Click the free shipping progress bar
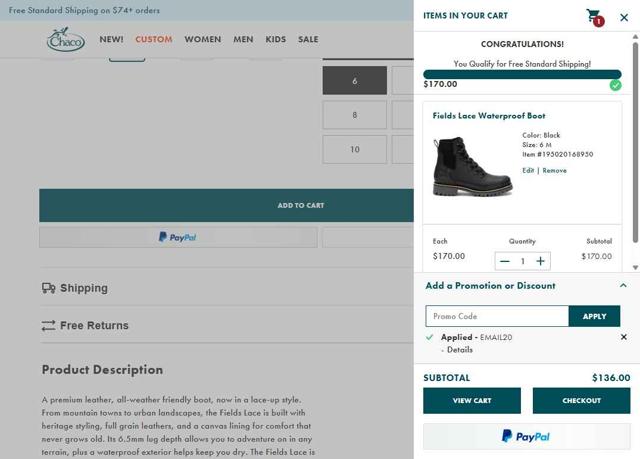 click(522, 74)
